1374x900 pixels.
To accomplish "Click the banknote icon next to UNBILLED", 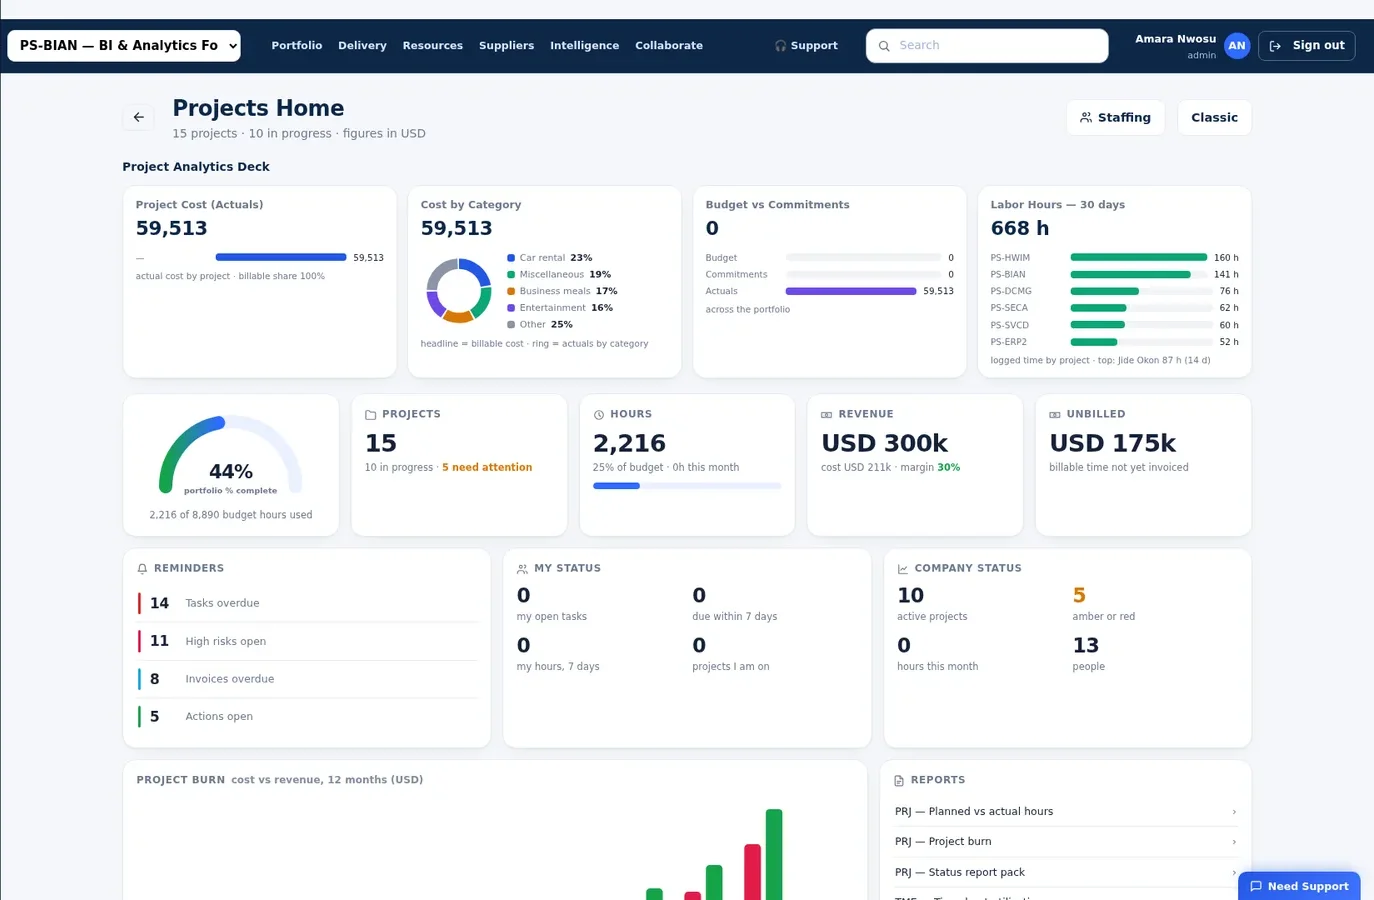I will [1055, 414].
